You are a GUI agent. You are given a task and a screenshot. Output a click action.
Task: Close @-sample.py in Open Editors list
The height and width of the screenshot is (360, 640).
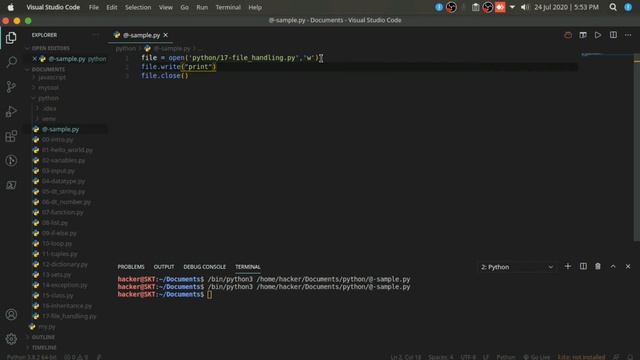point(35,59)
